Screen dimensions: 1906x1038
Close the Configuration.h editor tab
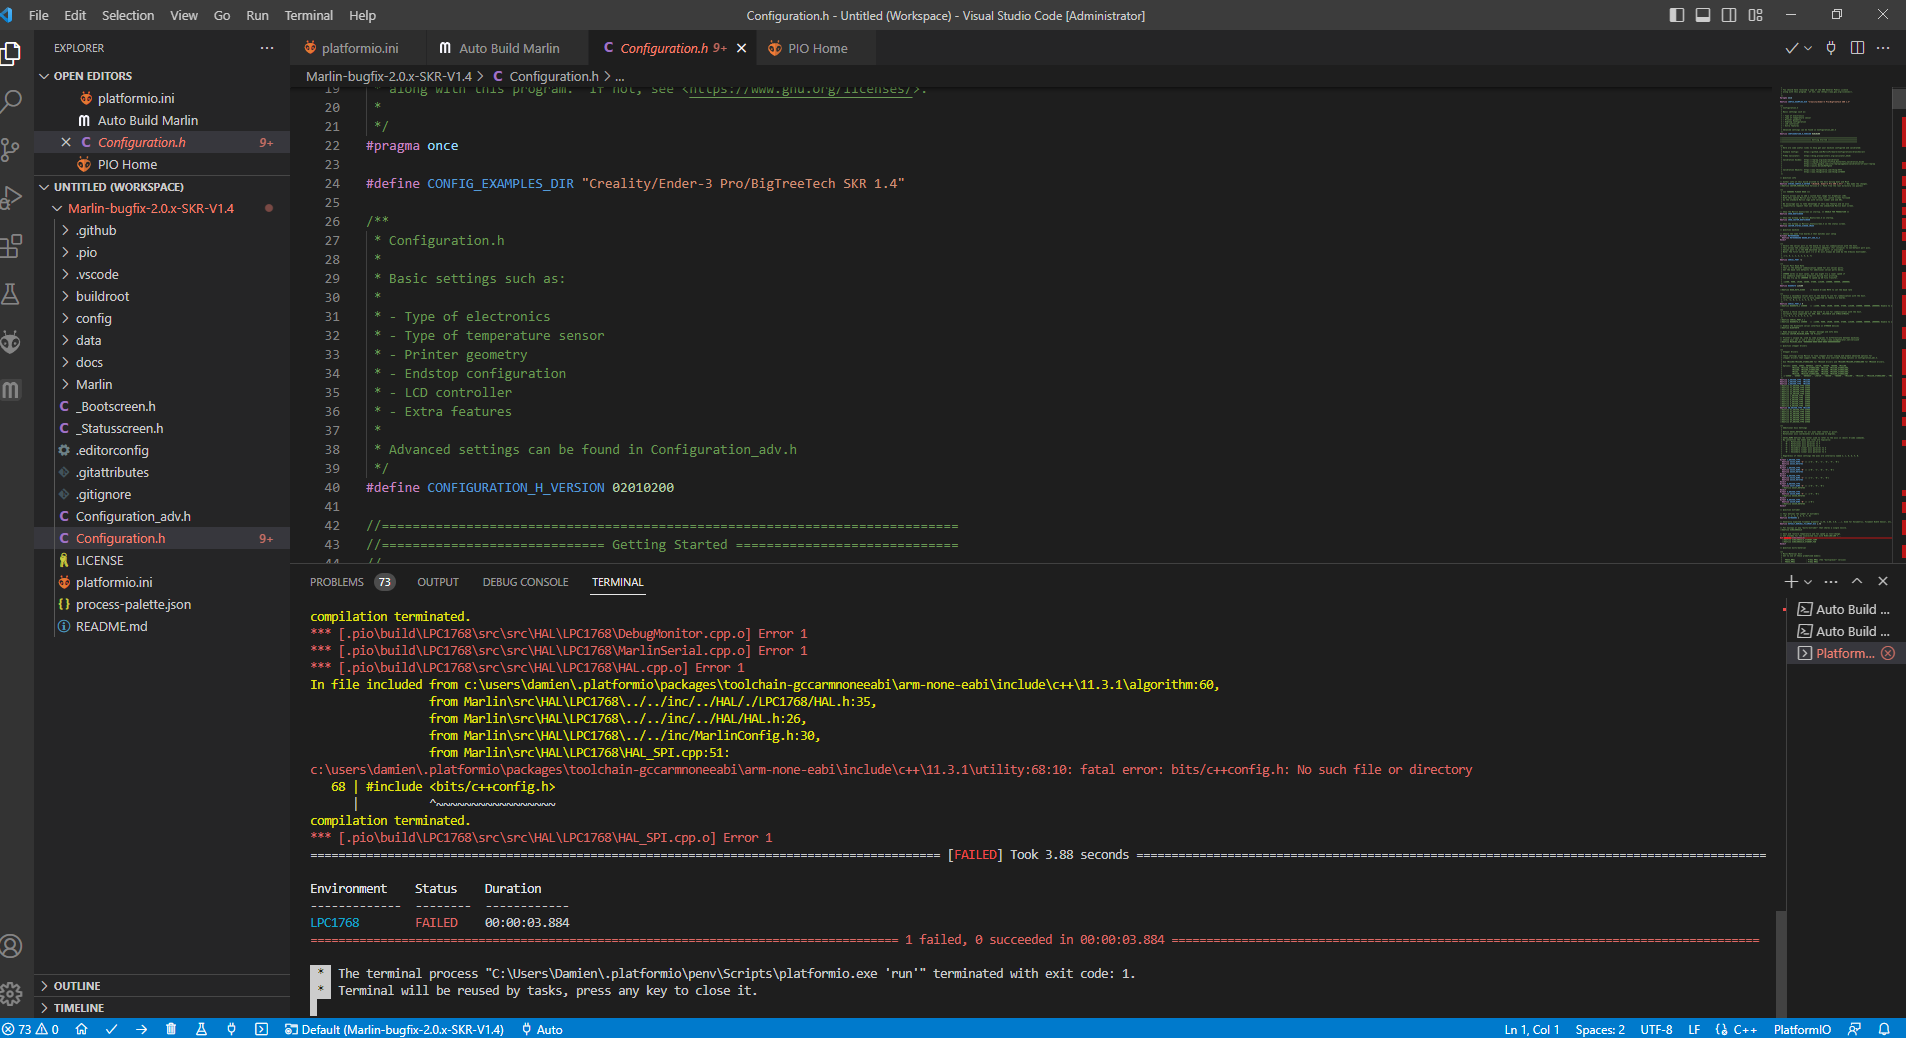coord(741,48)
